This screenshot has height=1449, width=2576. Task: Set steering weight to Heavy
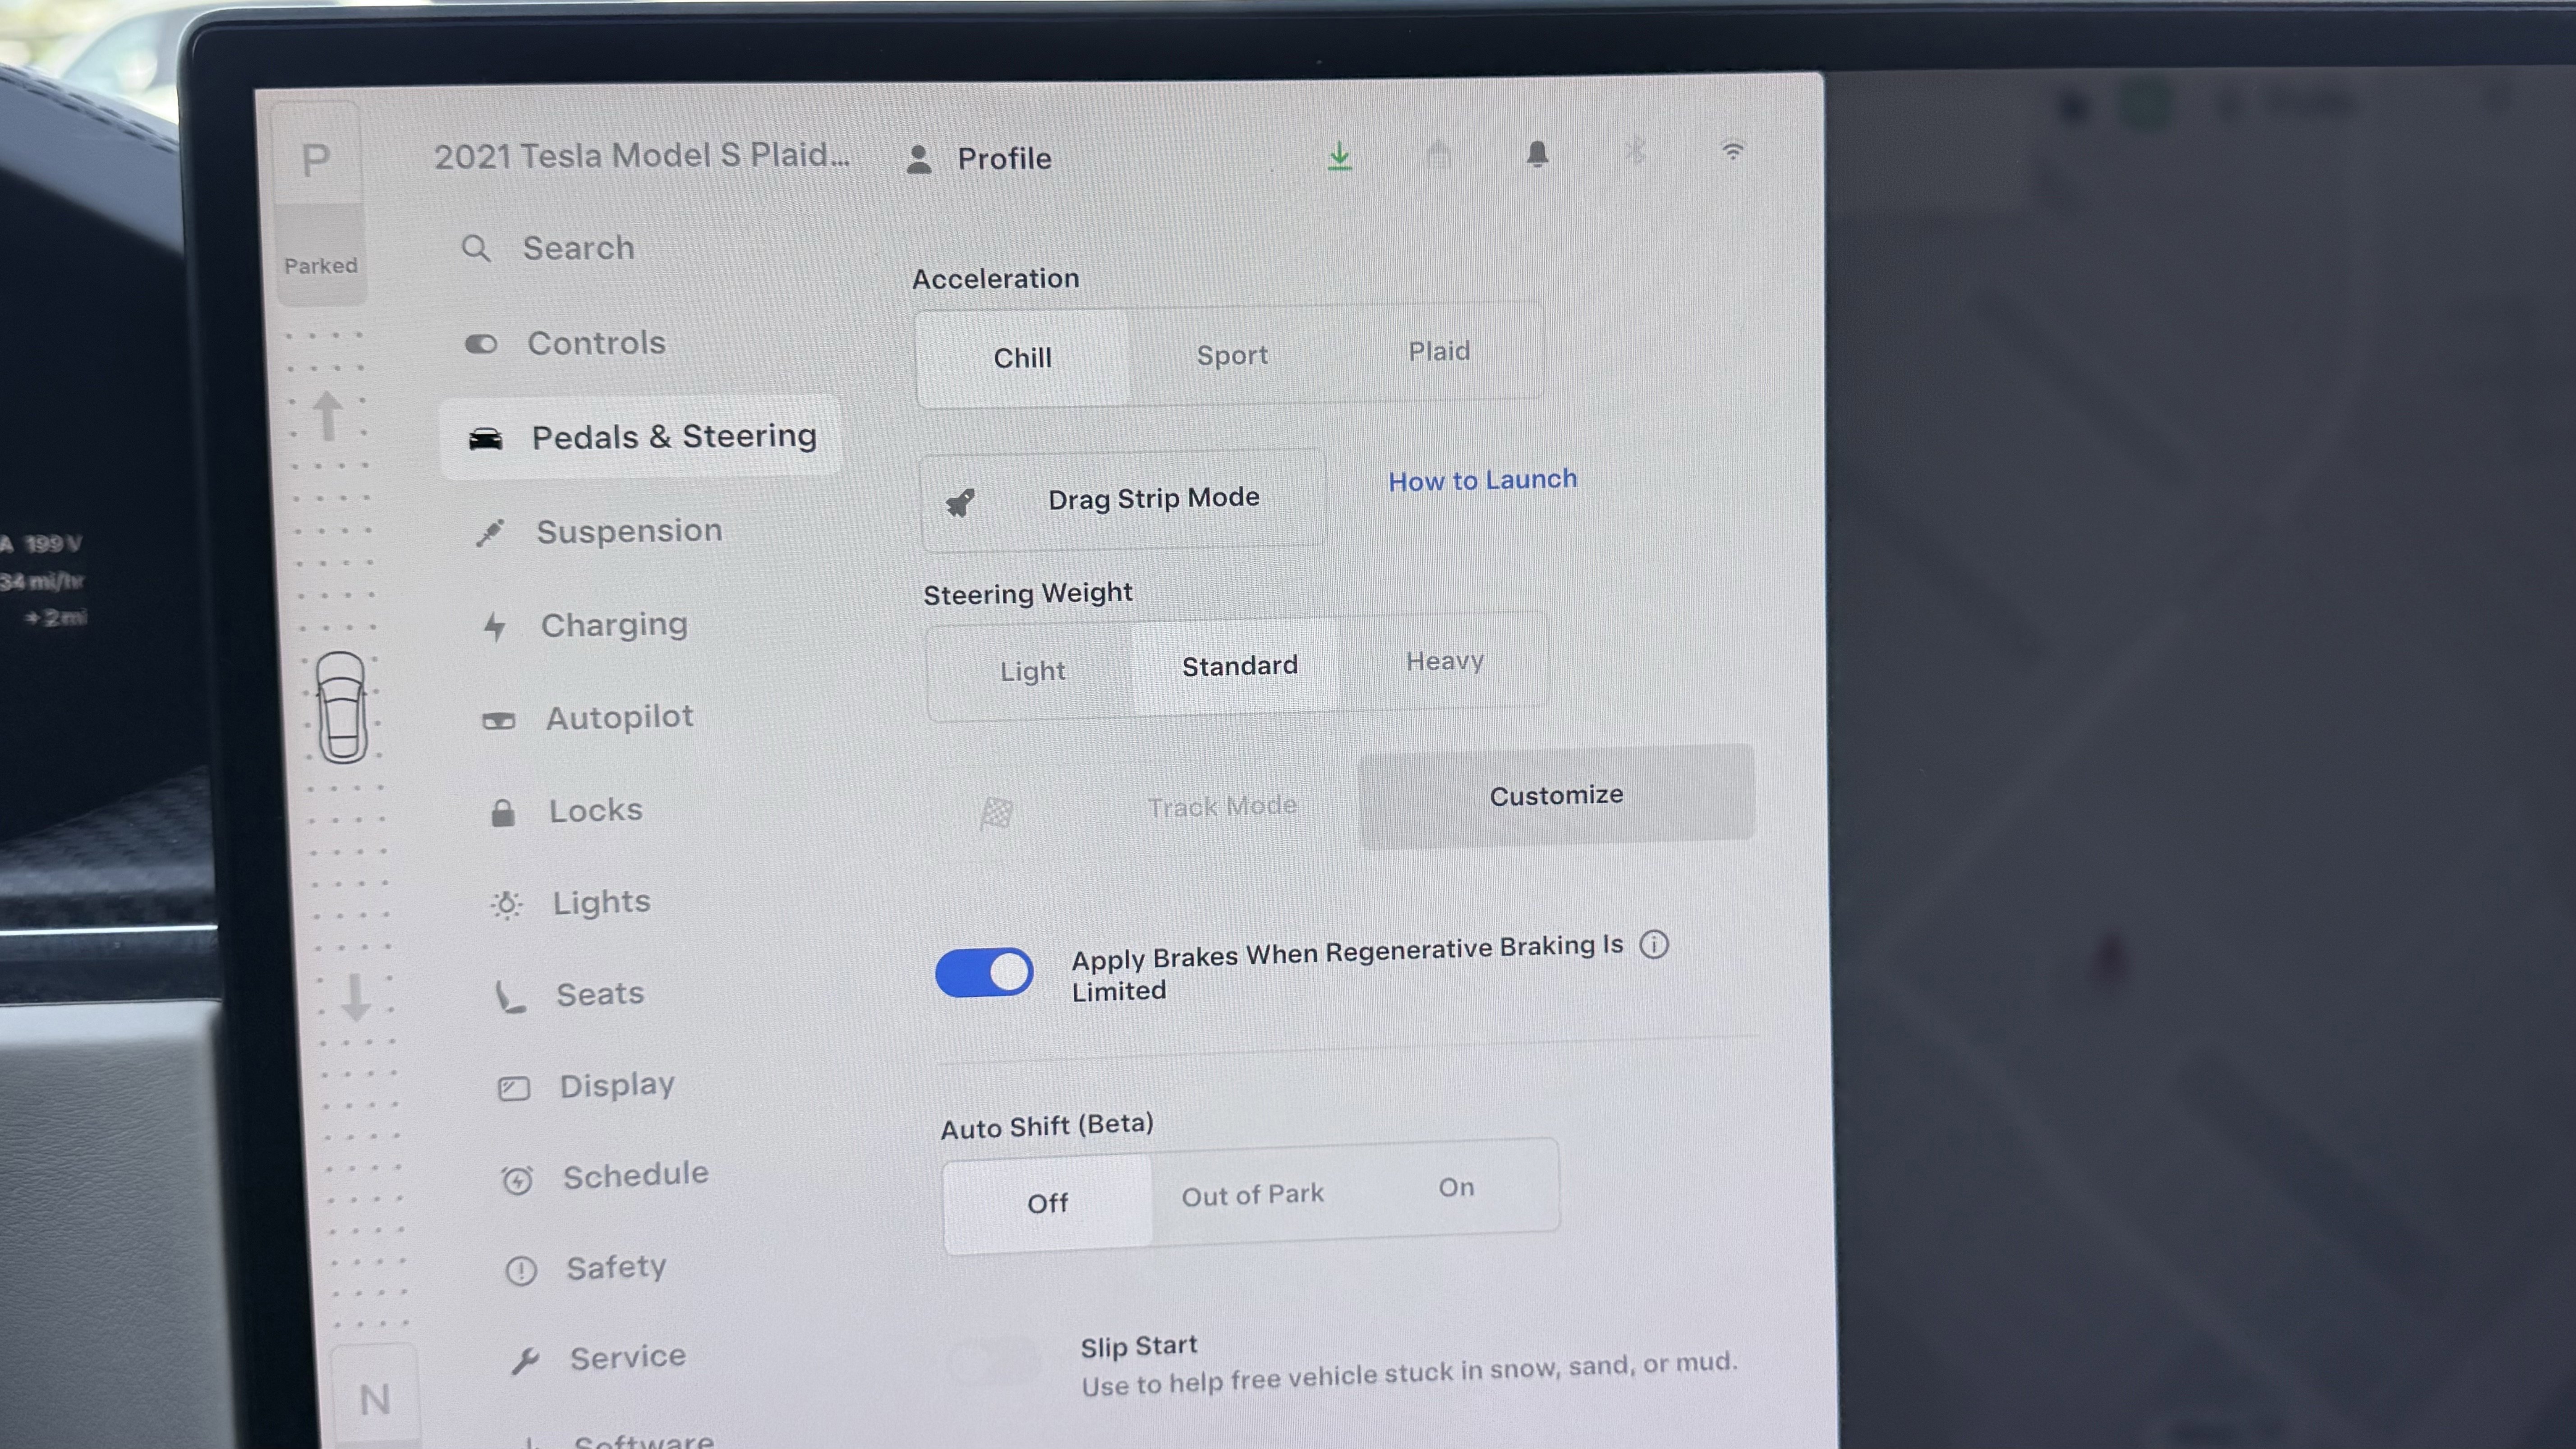coord(1444,661)
